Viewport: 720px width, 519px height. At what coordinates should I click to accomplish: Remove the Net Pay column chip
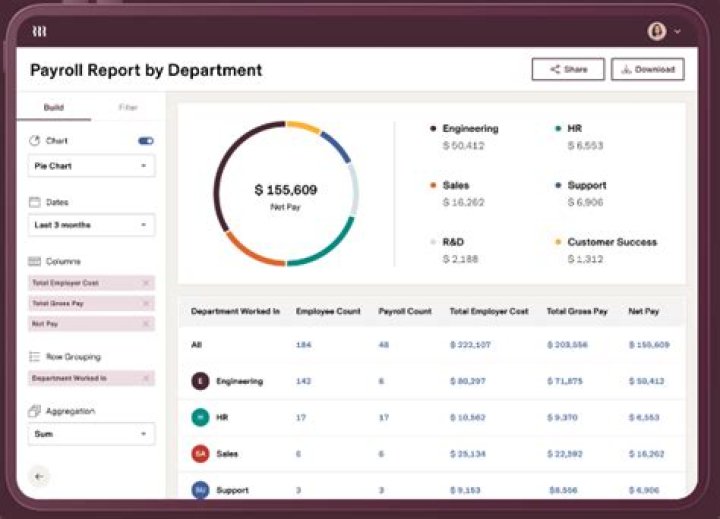[x=145, y=324]
